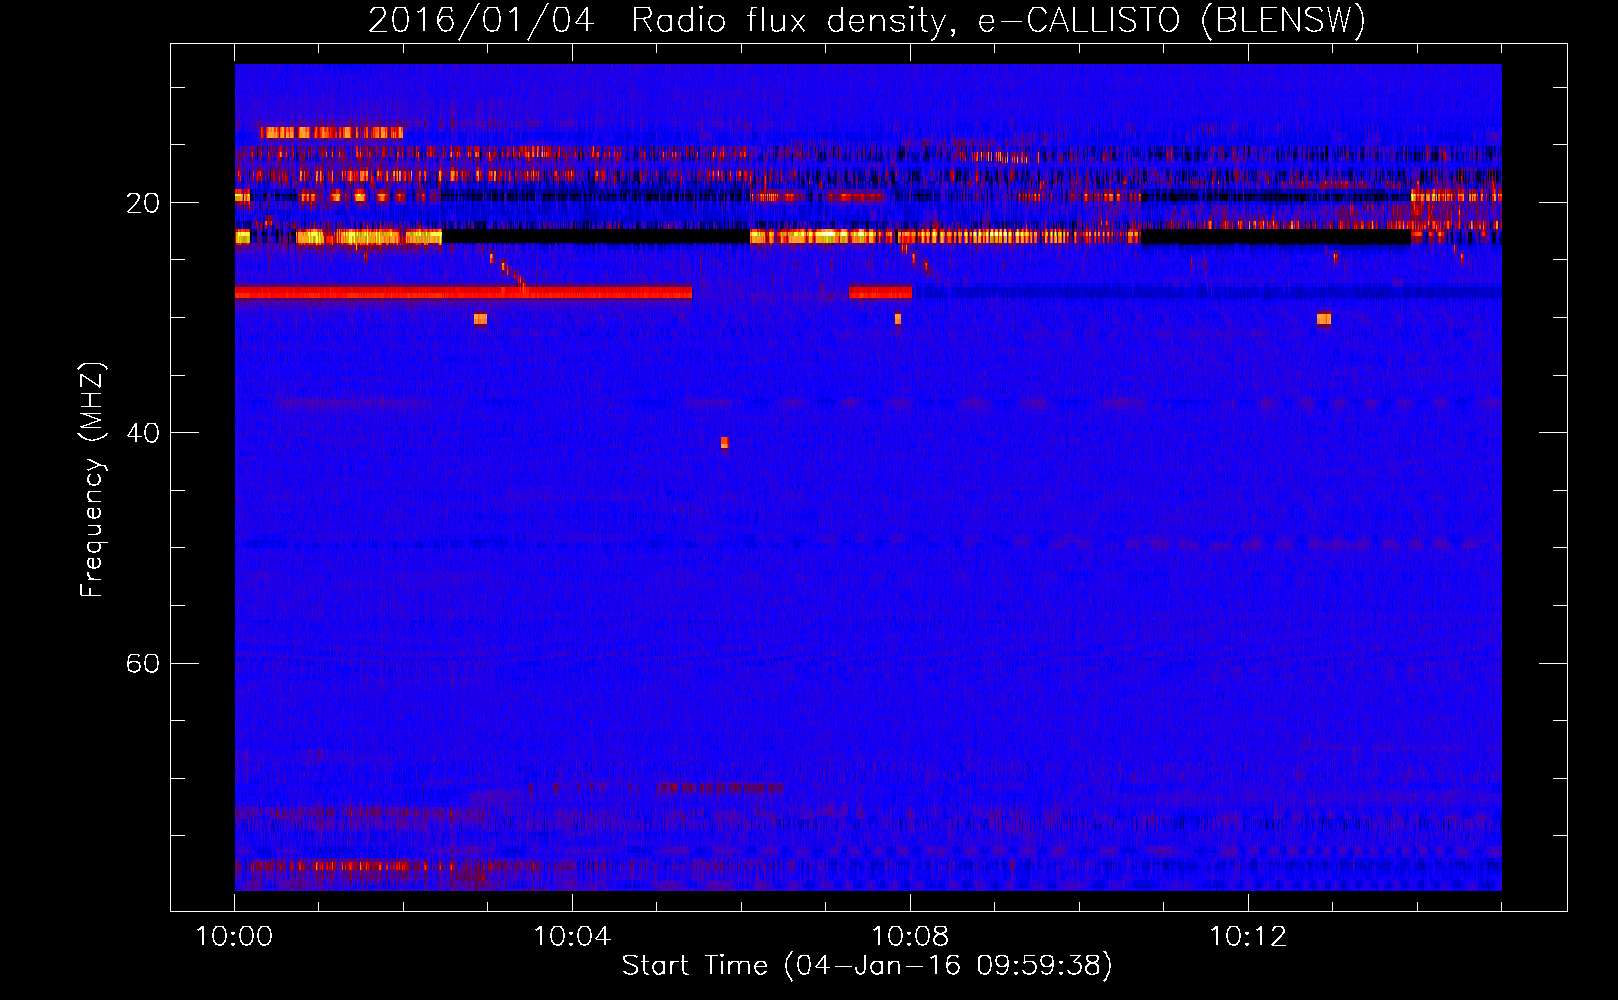The image size is (1618, 1000).
Task: Click the 10:08 time tick label
Action: pos(910,937)
